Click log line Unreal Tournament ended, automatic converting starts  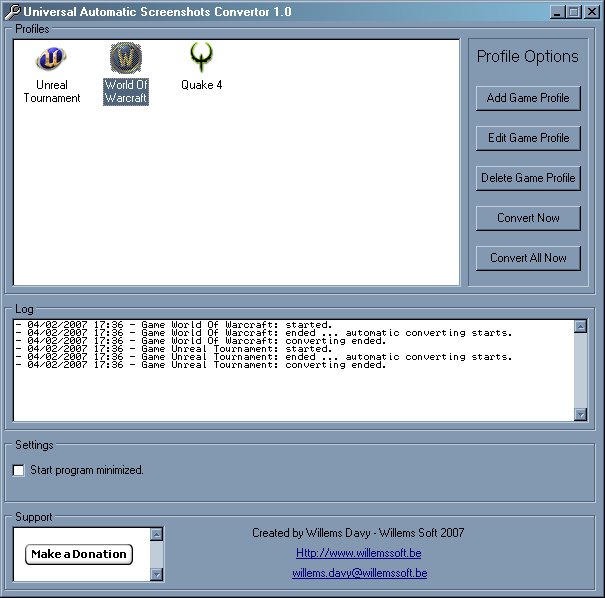point(264,357)
